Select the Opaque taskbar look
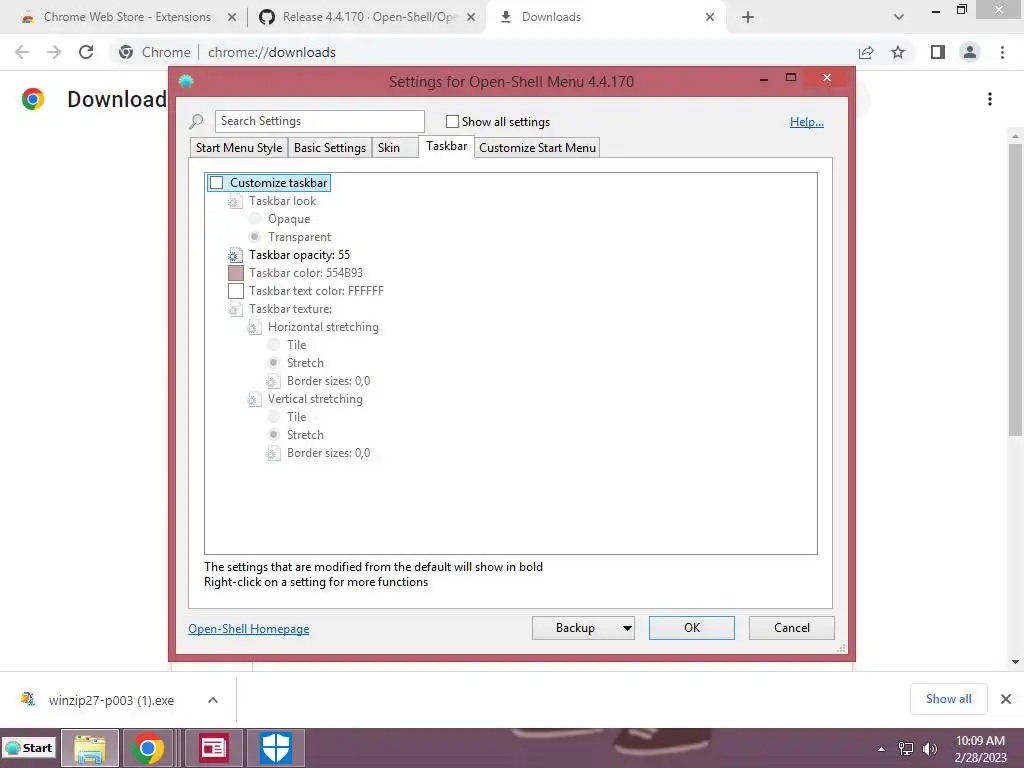This screenshot has width=1024, height=768. point(255,219)
